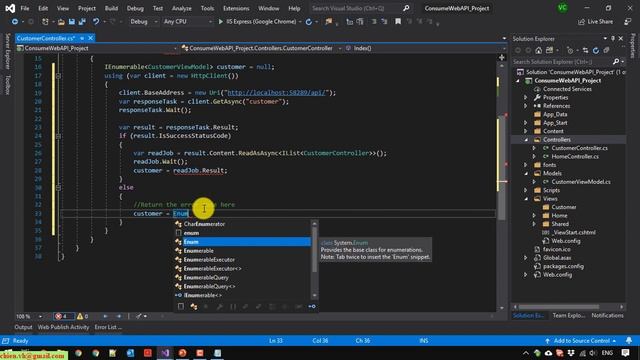Open the error count indicator
640x360 pixels.
(x=62, y=316)
